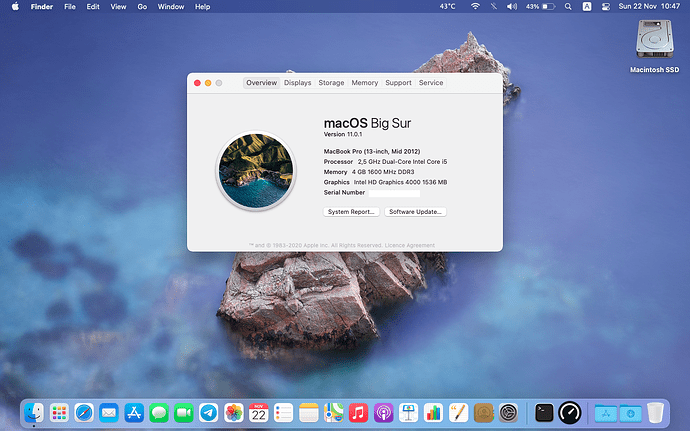
Task: Click the 'Version 11.0.1' text
Action: (343, 134)
